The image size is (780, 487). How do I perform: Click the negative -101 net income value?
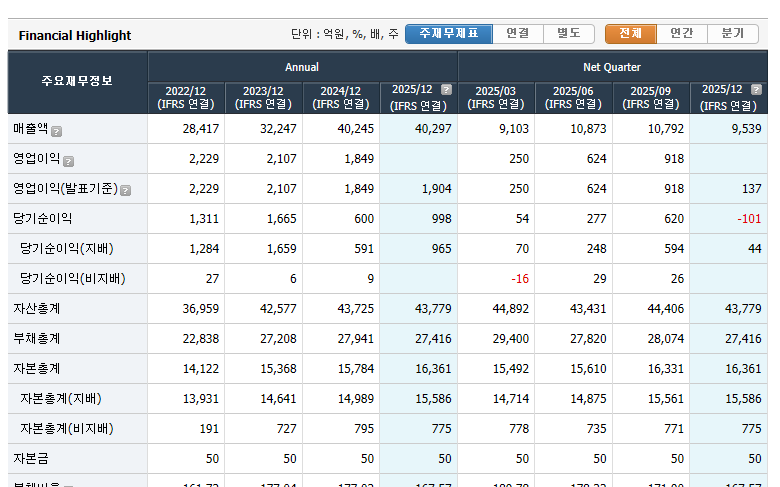[x=749, y=219]
